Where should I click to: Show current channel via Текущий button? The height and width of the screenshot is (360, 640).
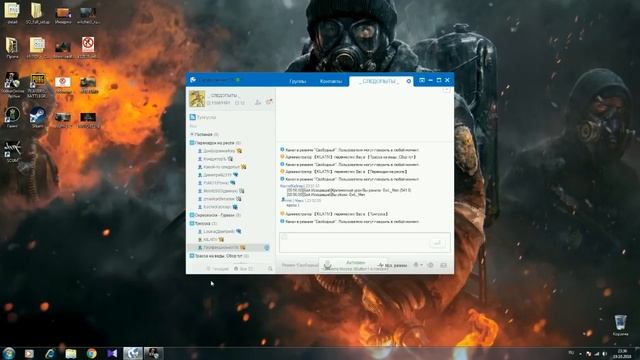point(218,269)
